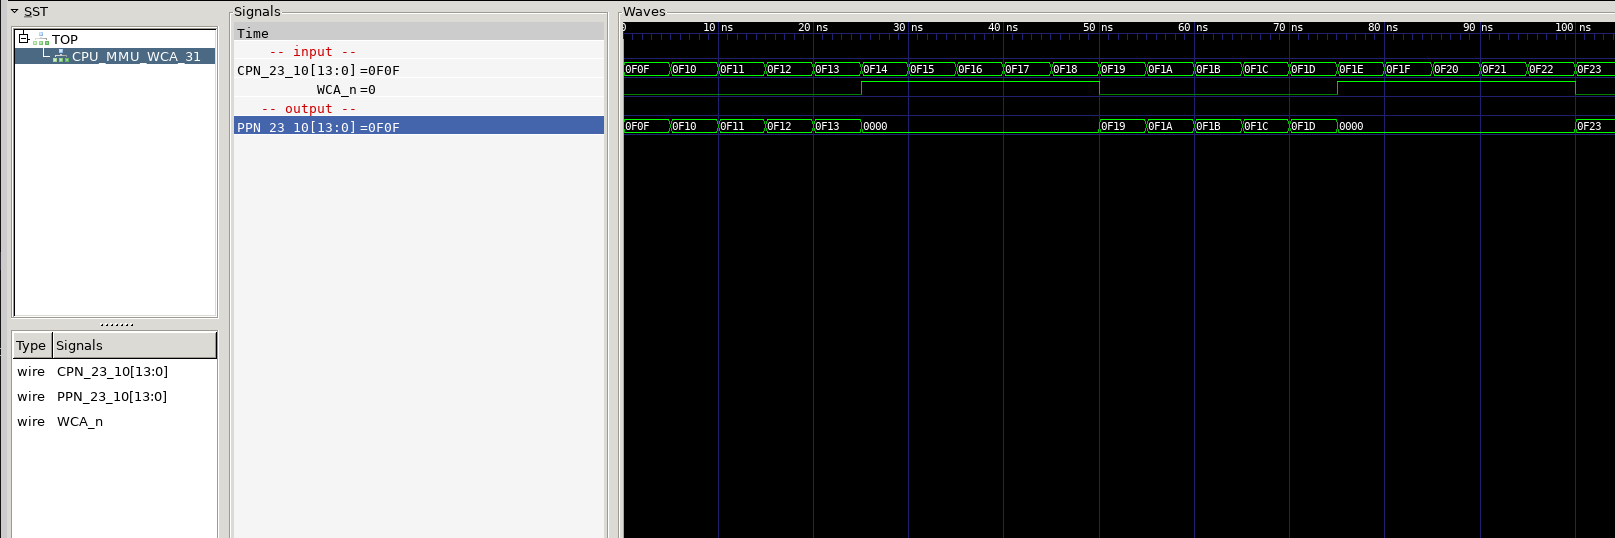Click the 90 ns timeline tick
This screenshot has height=538, width=1615.
coord(1479,27)
